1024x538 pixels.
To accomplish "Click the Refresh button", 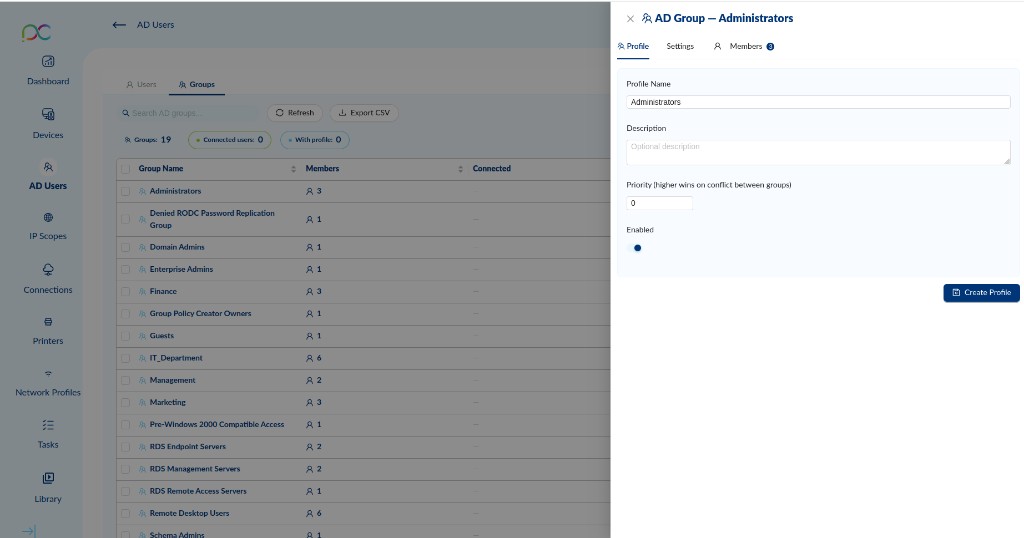I will (x=295, y=113).
